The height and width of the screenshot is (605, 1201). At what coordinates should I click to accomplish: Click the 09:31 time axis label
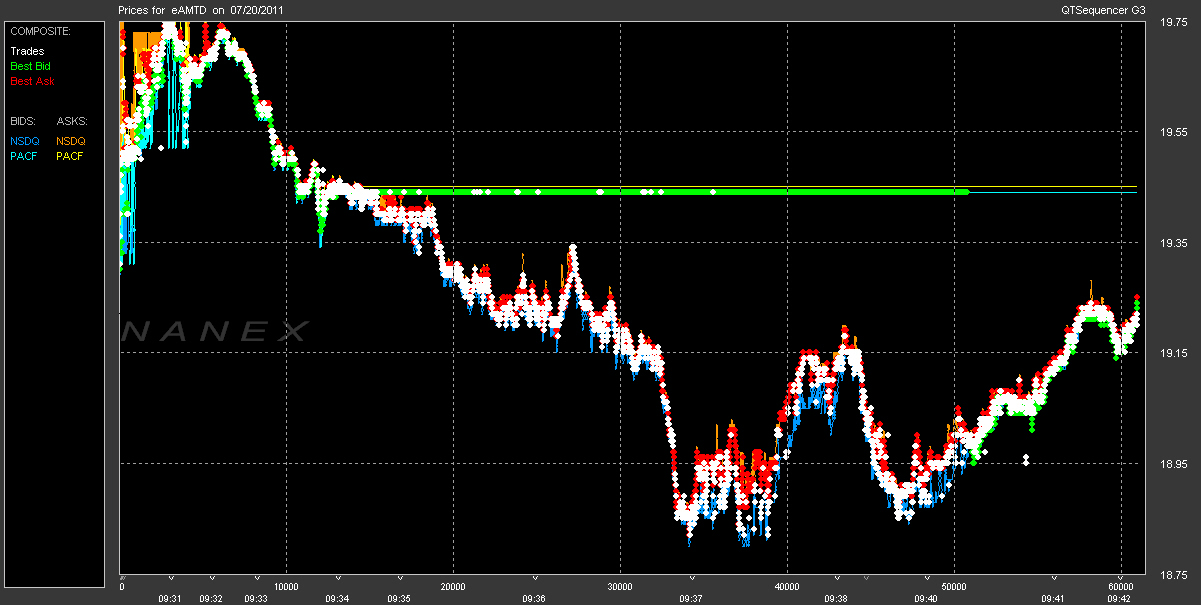pyautogui.click(x=171, y=598)
